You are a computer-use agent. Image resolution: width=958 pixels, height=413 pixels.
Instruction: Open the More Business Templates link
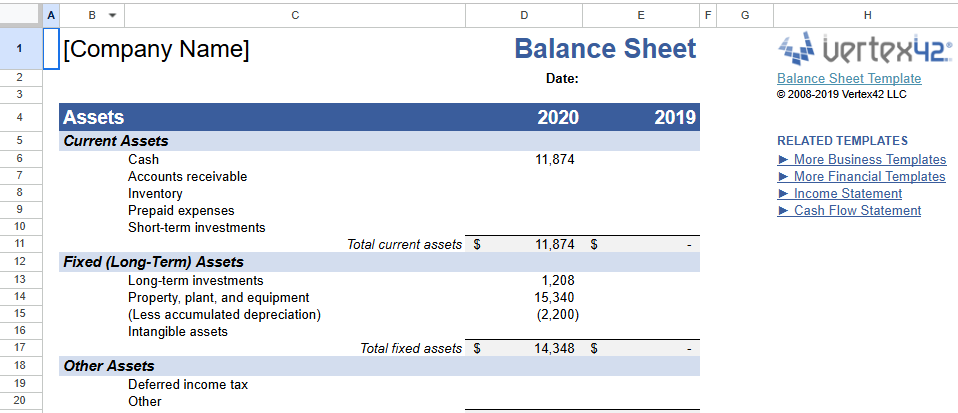tap(869, 159)
